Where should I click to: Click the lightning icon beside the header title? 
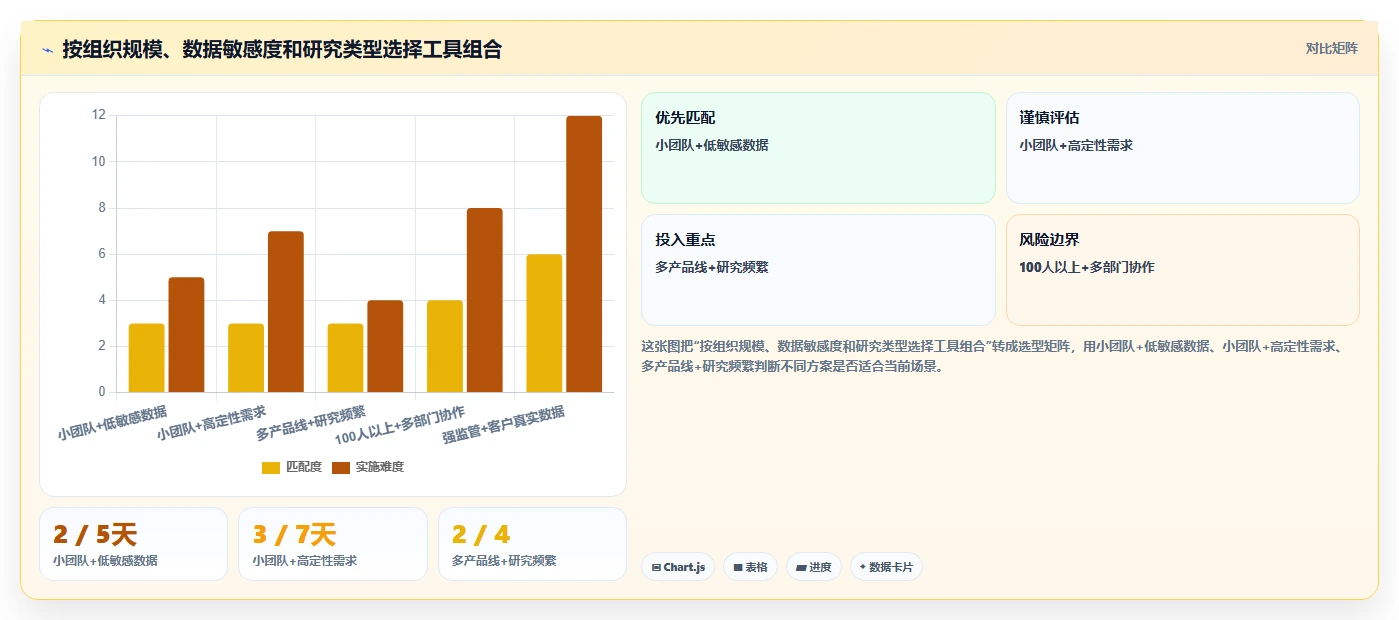pyautogui.click(x=47, y=50)
